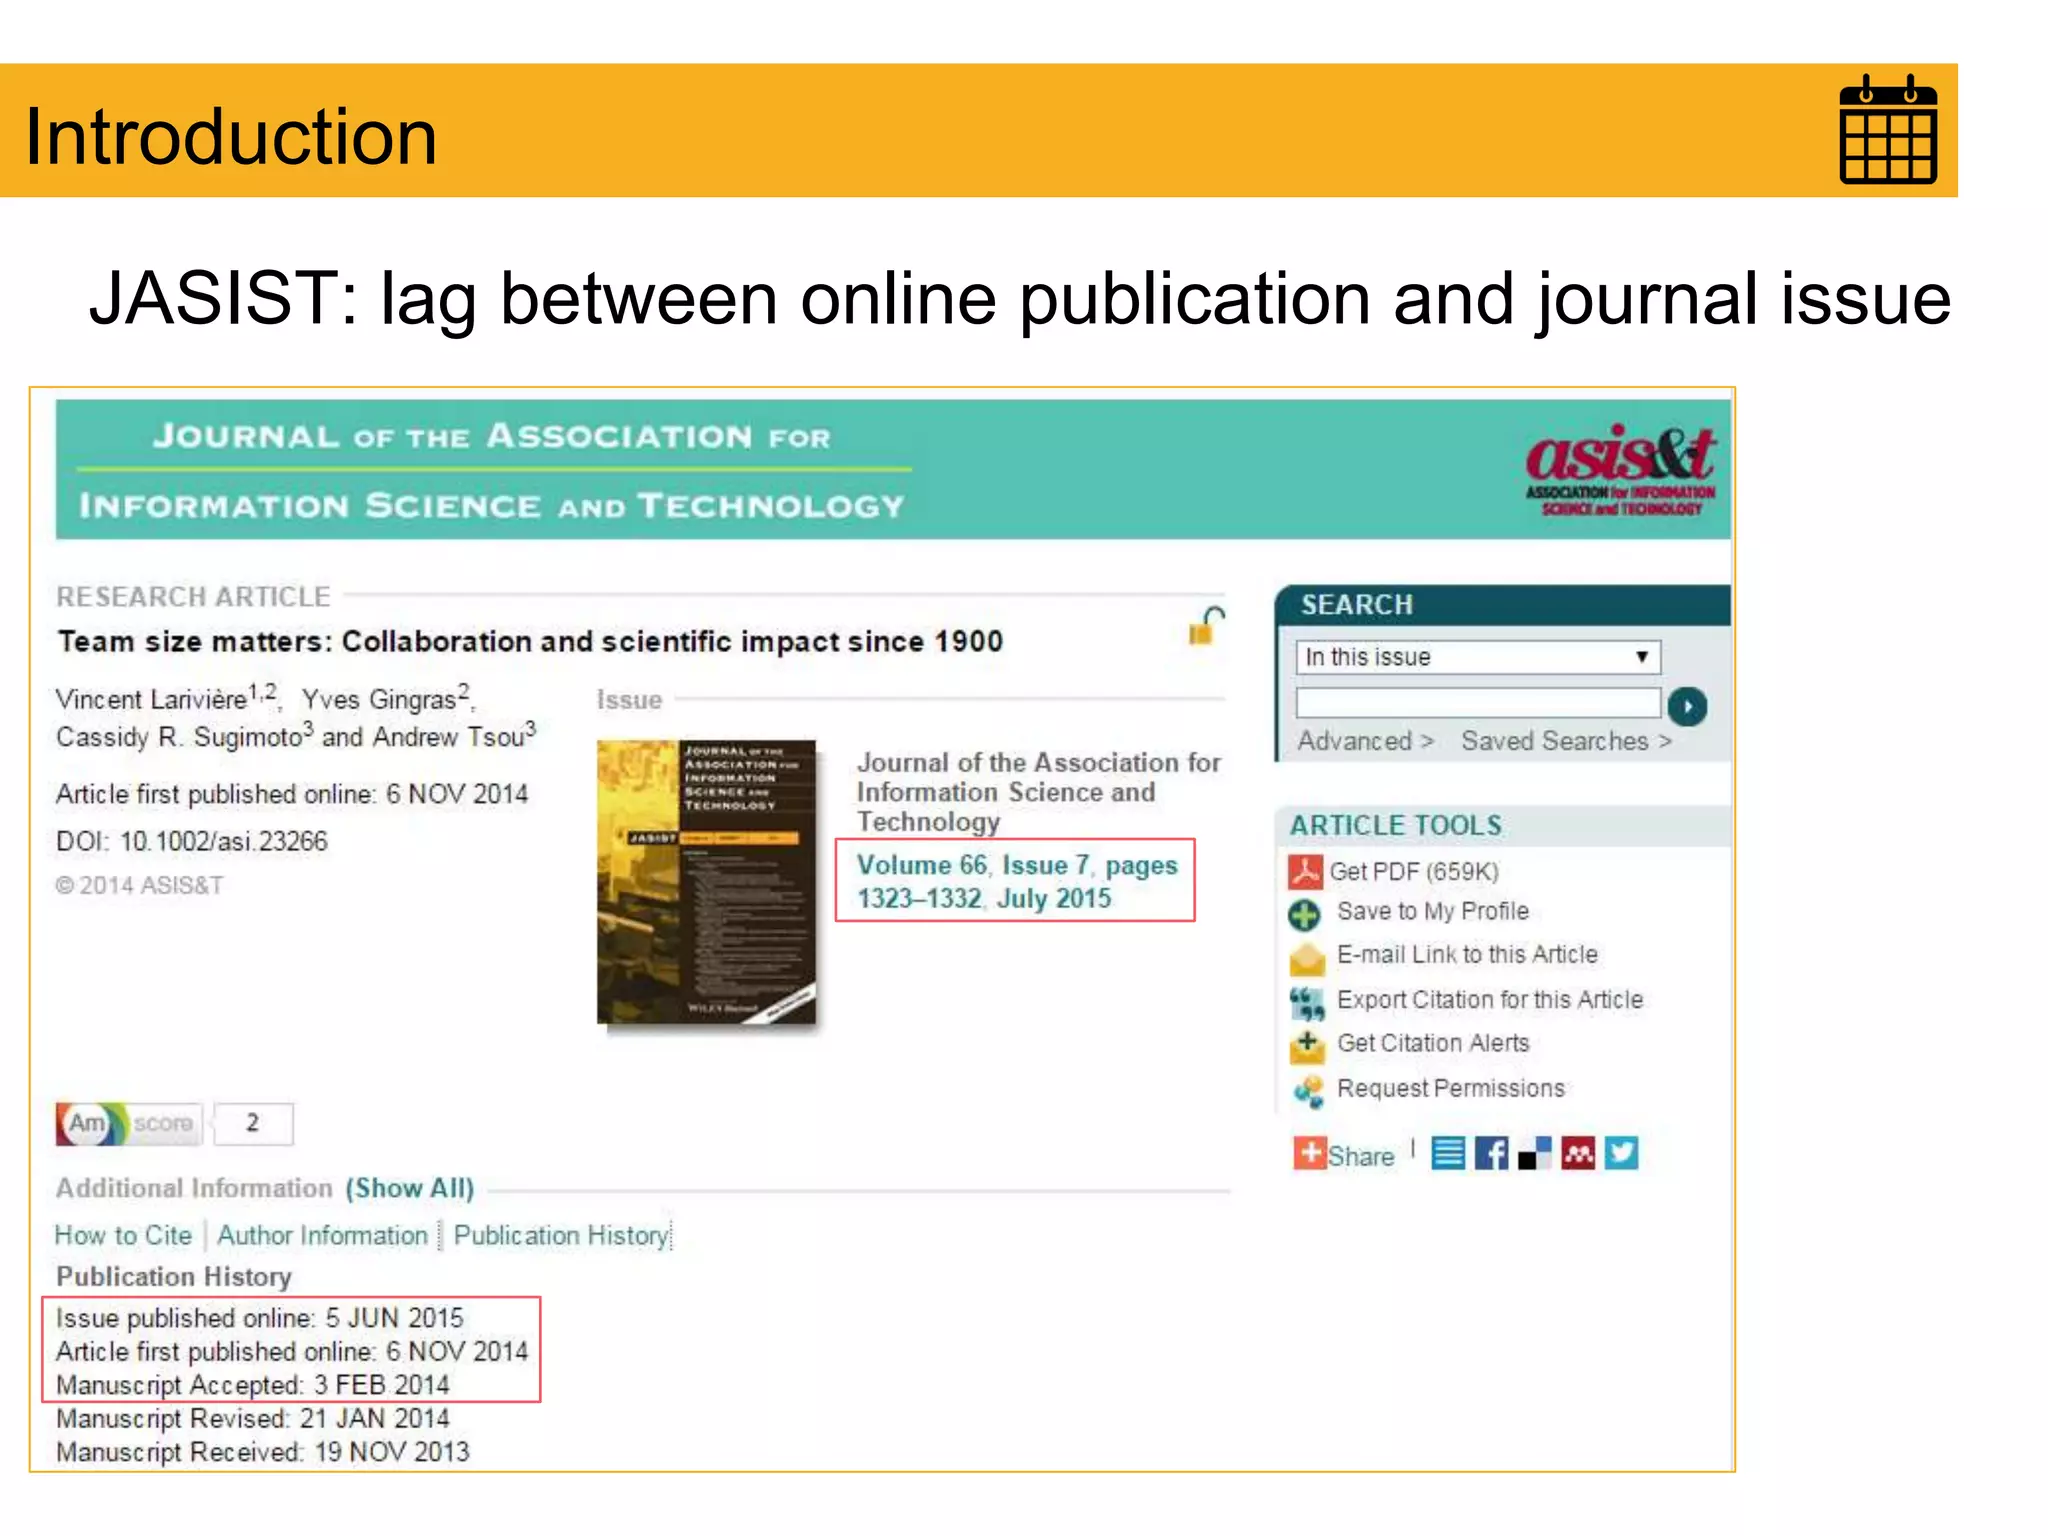This screenshot has height=1536, width=2048.
Task: Share the article on Mendeley
Action: 1578,1154
